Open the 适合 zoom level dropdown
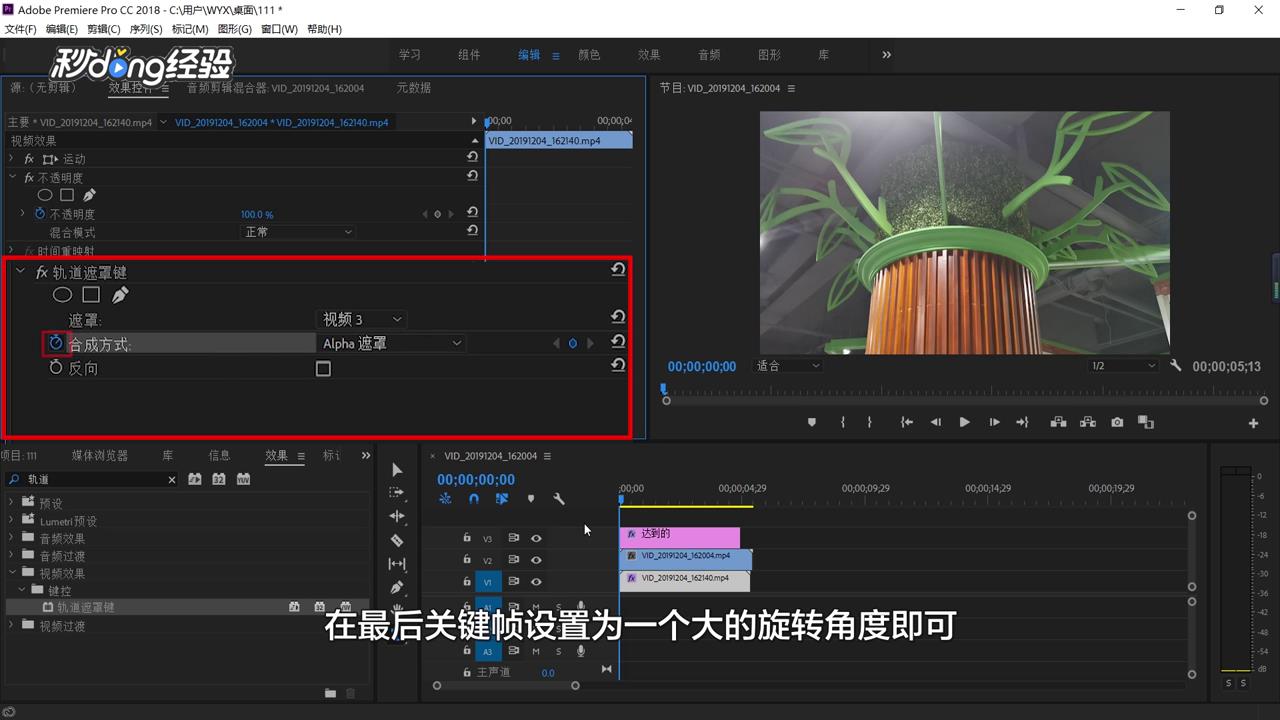The image size is (1280, 720). point(787,366)
